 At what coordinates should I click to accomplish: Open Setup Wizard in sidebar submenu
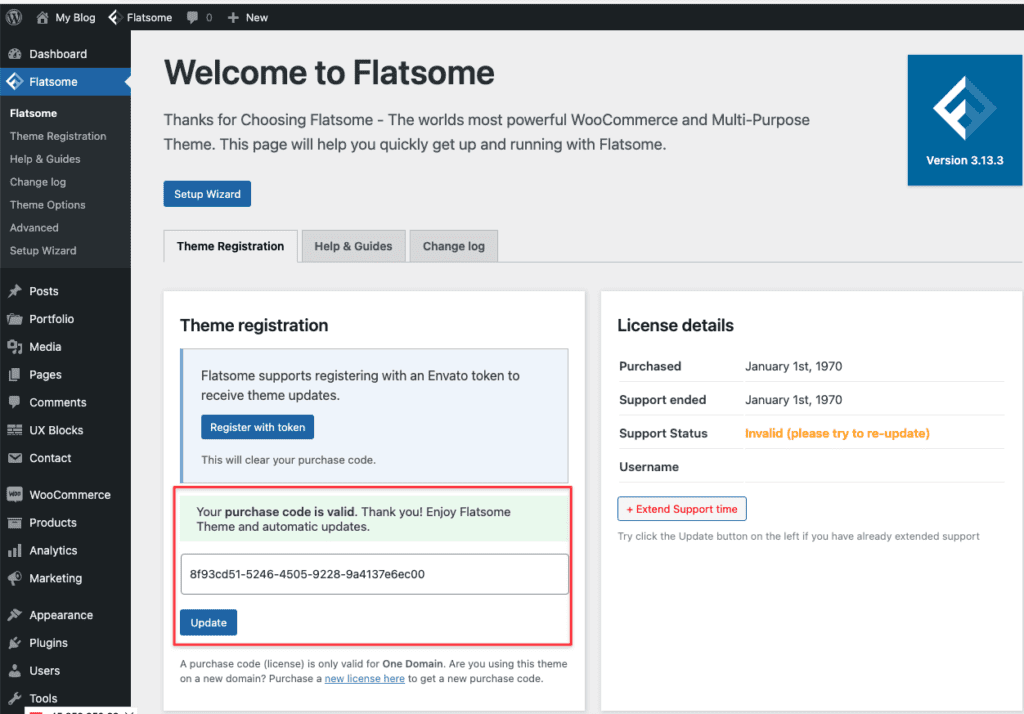[x=43, y=250]
